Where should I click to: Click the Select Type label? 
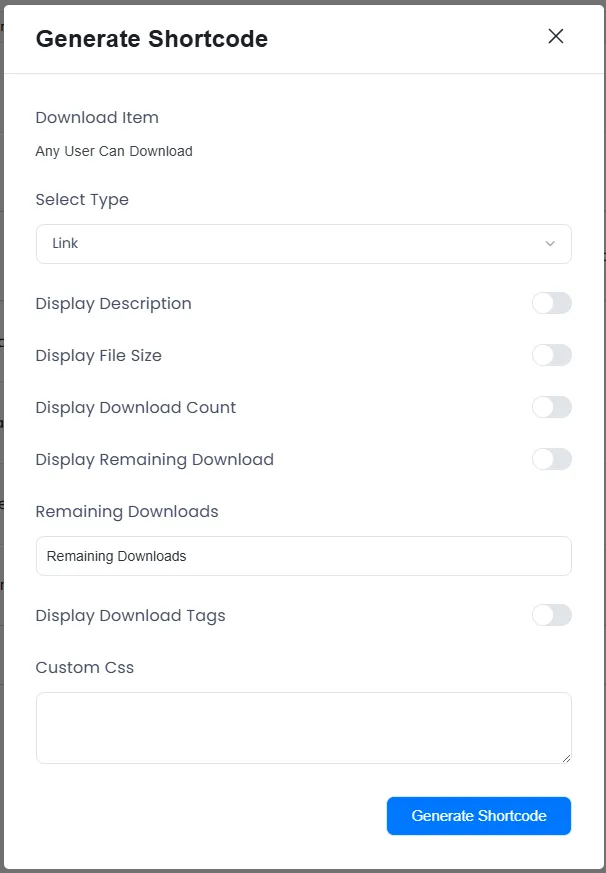(x=82, y=200)
